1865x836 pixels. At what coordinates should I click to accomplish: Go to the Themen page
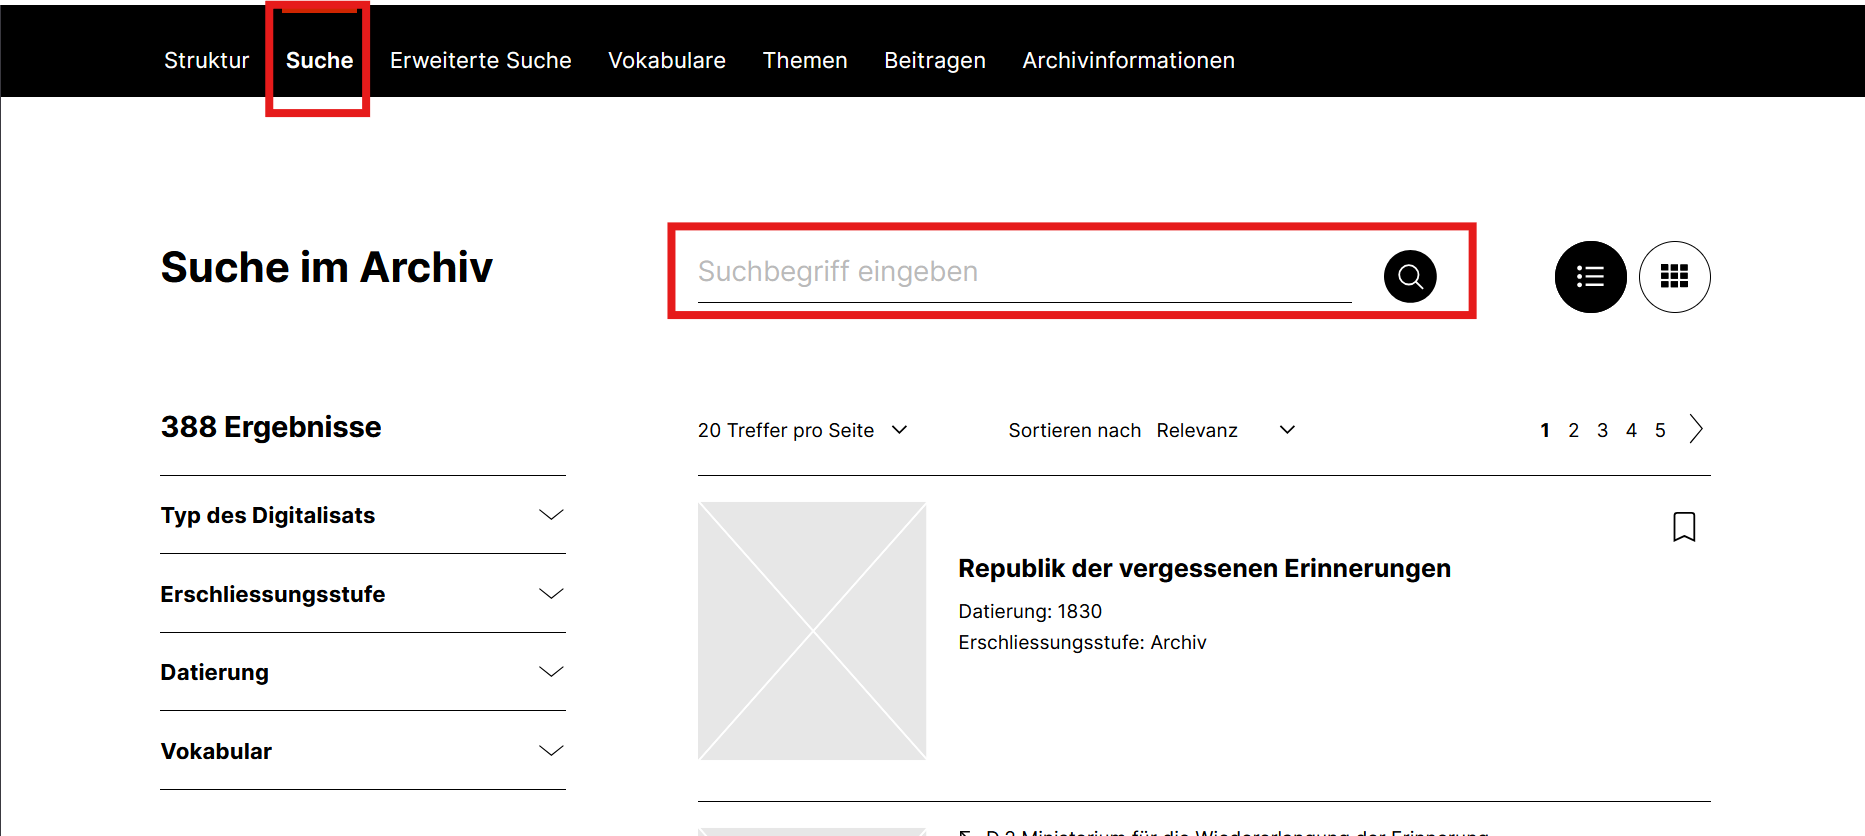(x=805, y=60)
